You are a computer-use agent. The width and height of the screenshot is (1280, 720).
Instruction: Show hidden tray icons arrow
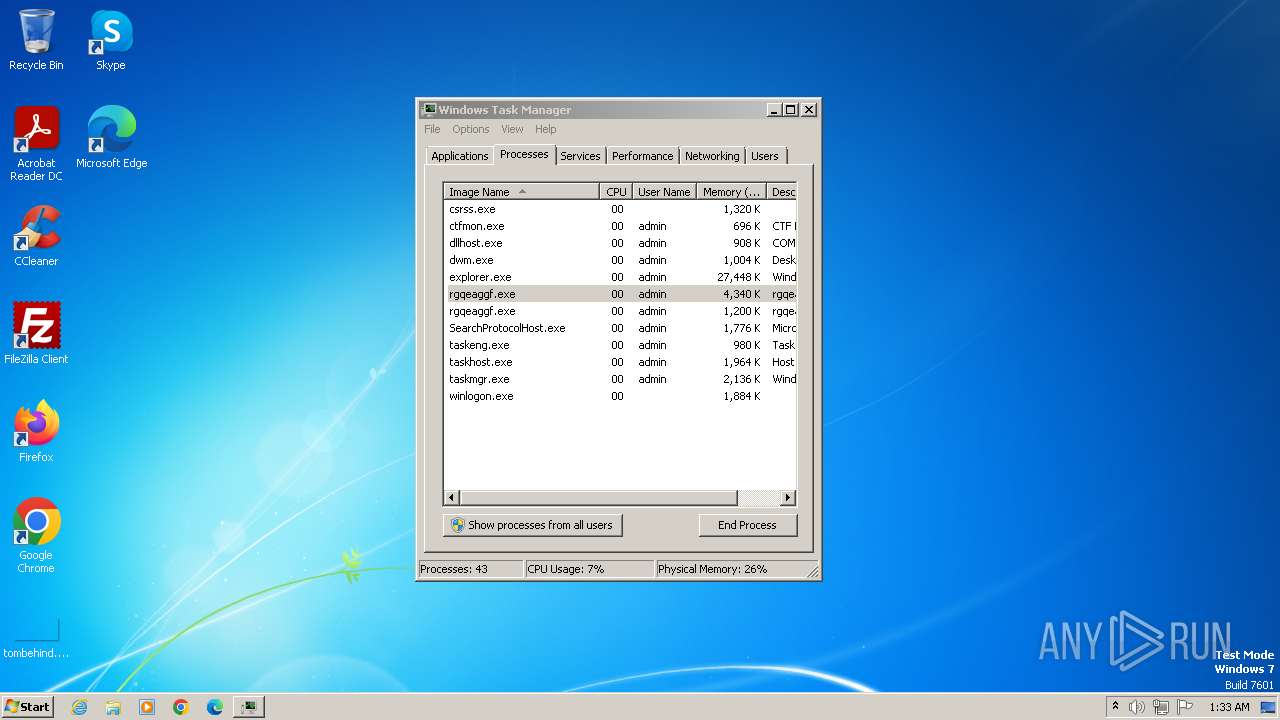point(1115,707)
